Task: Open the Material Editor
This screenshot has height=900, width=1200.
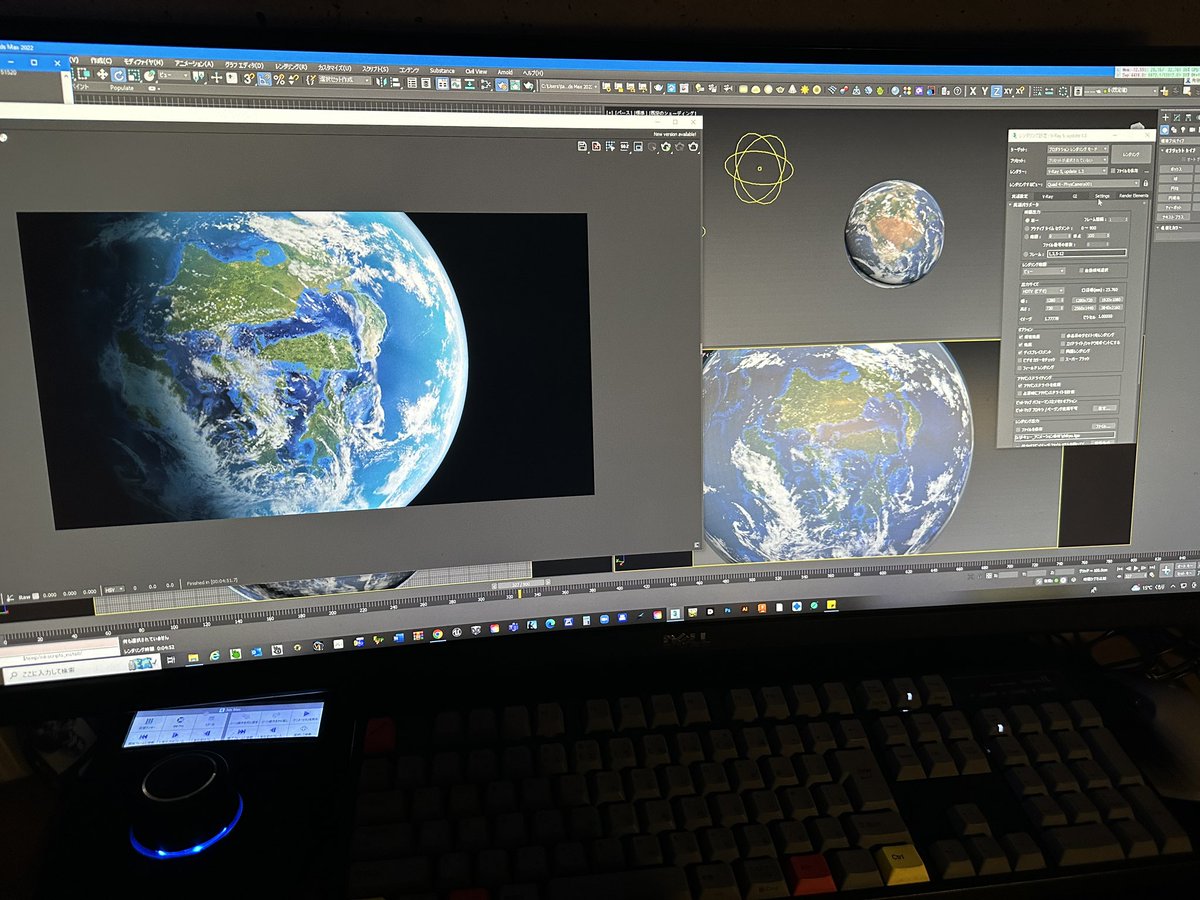Action: (486, 84)
